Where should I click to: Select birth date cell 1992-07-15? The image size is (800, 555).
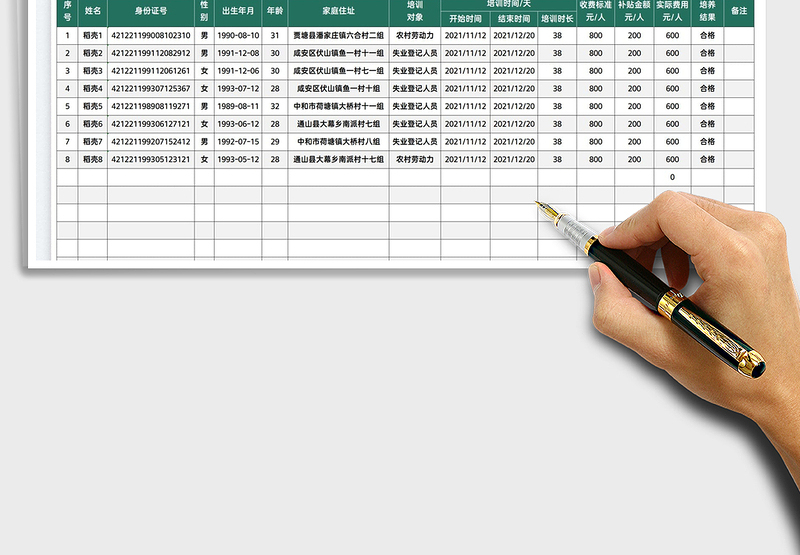[238, 142]
